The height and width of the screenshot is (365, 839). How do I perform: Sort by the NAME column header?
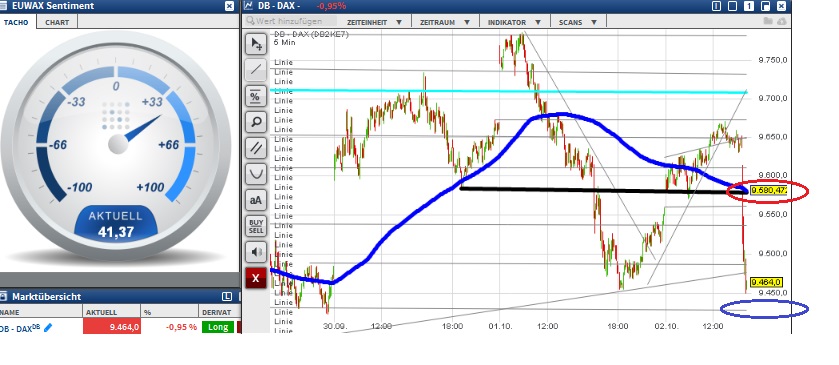(41, 312)
